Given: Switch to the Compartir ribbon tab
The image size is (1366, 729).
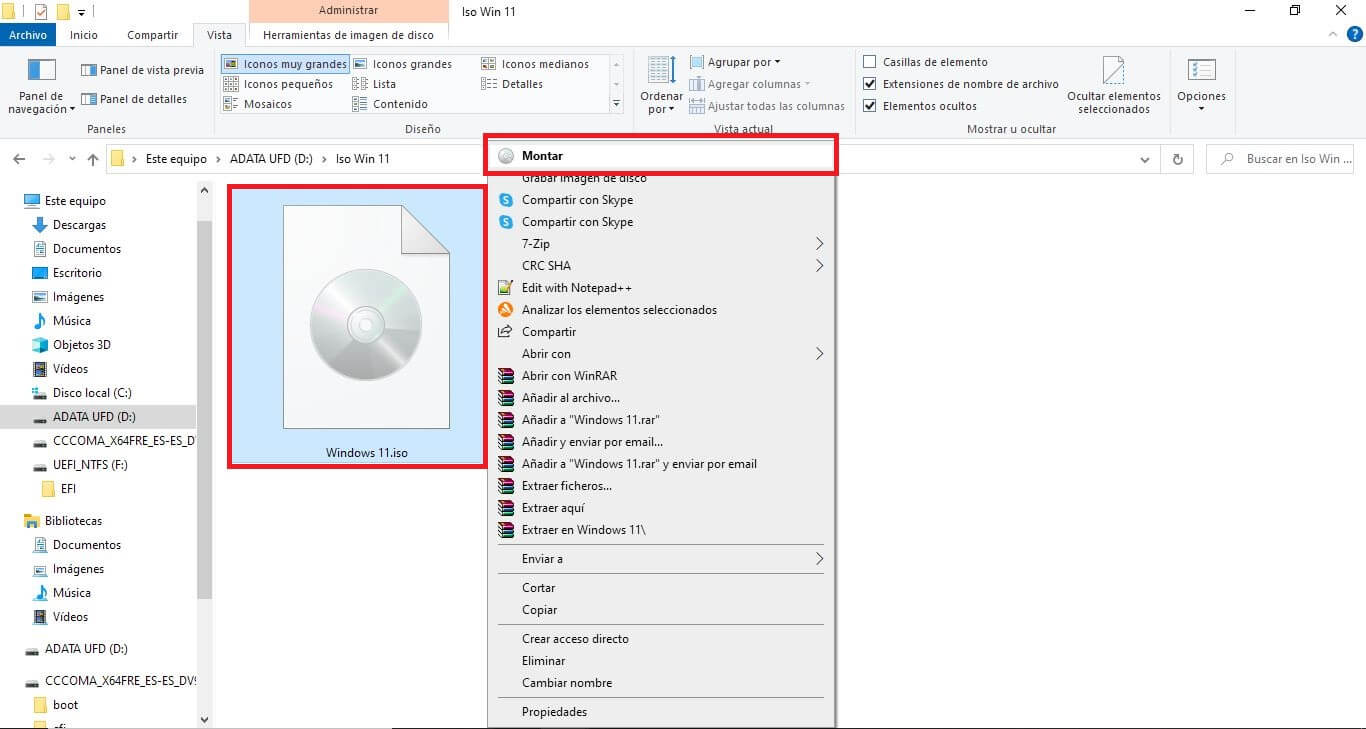Looking at the screenshot, I should tap(152, 35).
